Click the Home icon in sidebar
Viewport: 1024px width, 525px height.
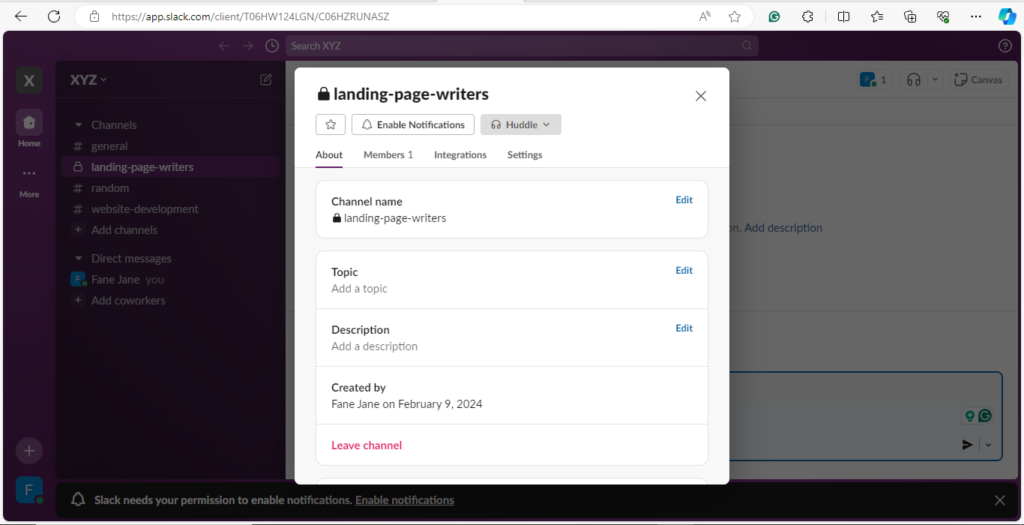(29, 123)
